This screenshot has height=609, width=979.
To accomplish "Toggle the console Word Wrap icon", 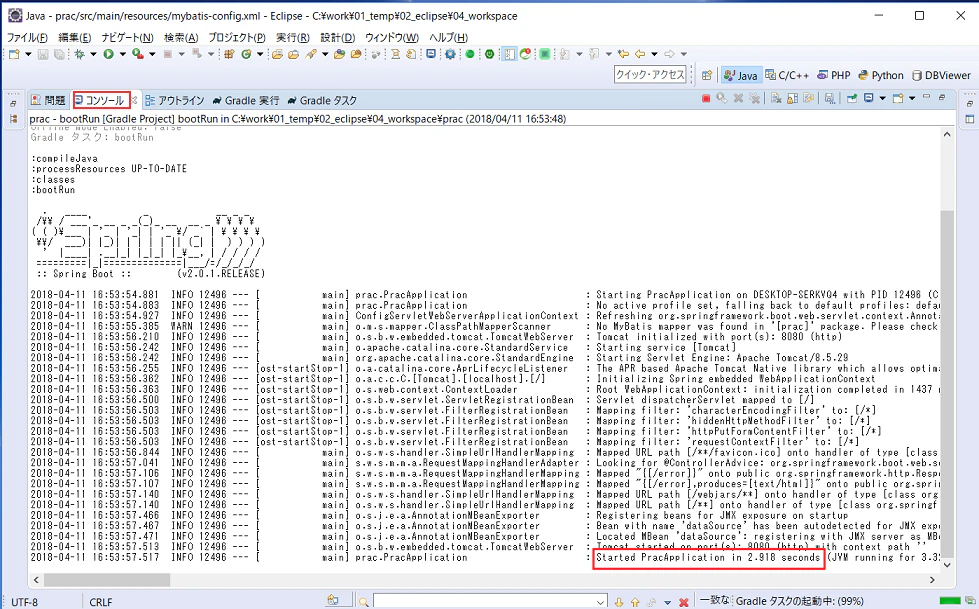I will click(x=809, y=98).
